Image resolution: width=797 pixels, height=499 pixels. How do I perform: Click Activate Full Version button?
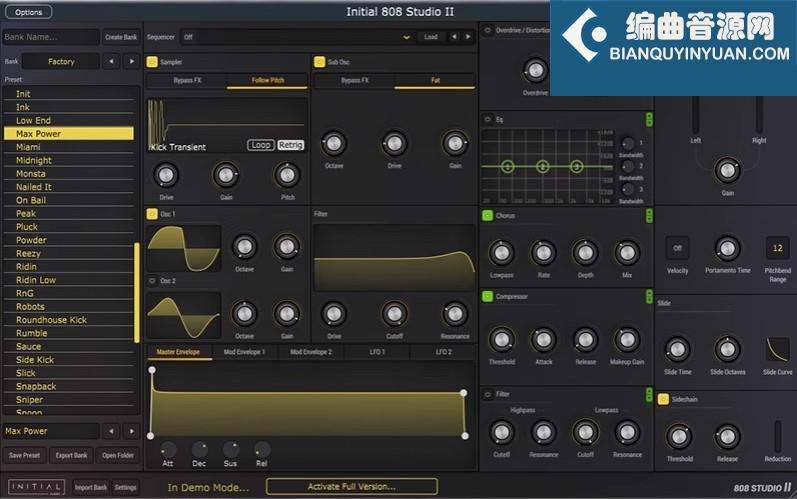351,486
